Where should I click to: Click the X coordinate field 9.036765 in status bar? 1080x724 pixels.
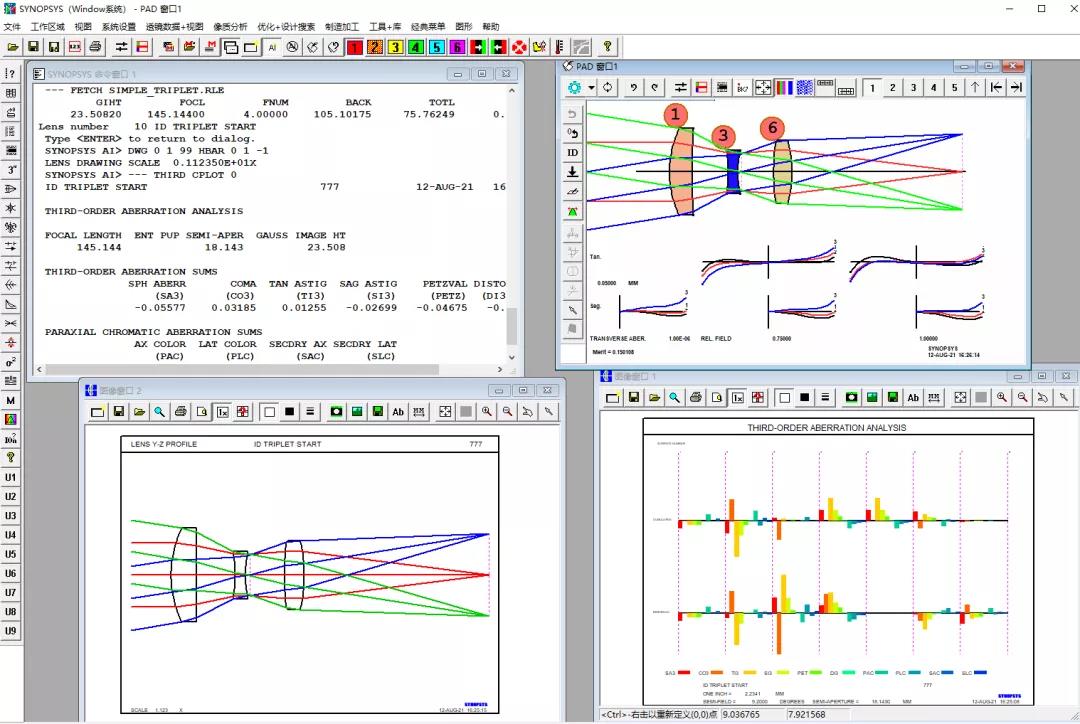coord(752,714)
